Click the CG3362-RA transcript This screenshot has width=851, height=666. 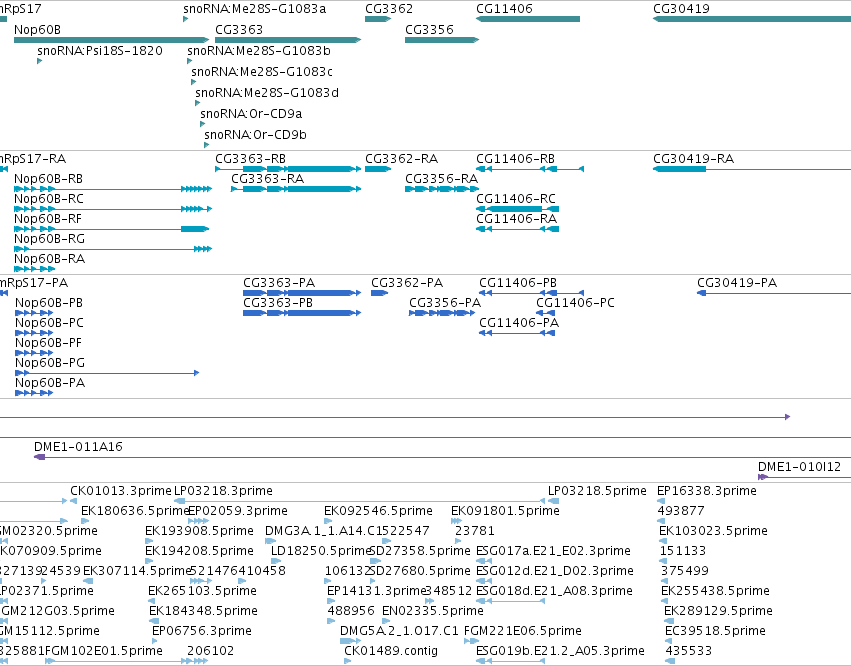pos(378,169)
